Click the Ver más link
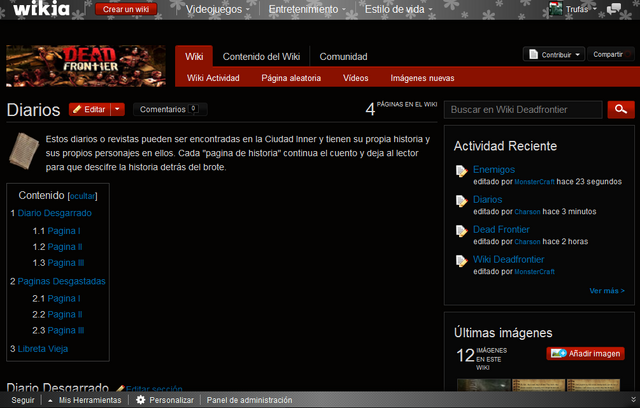 [607, 291]
